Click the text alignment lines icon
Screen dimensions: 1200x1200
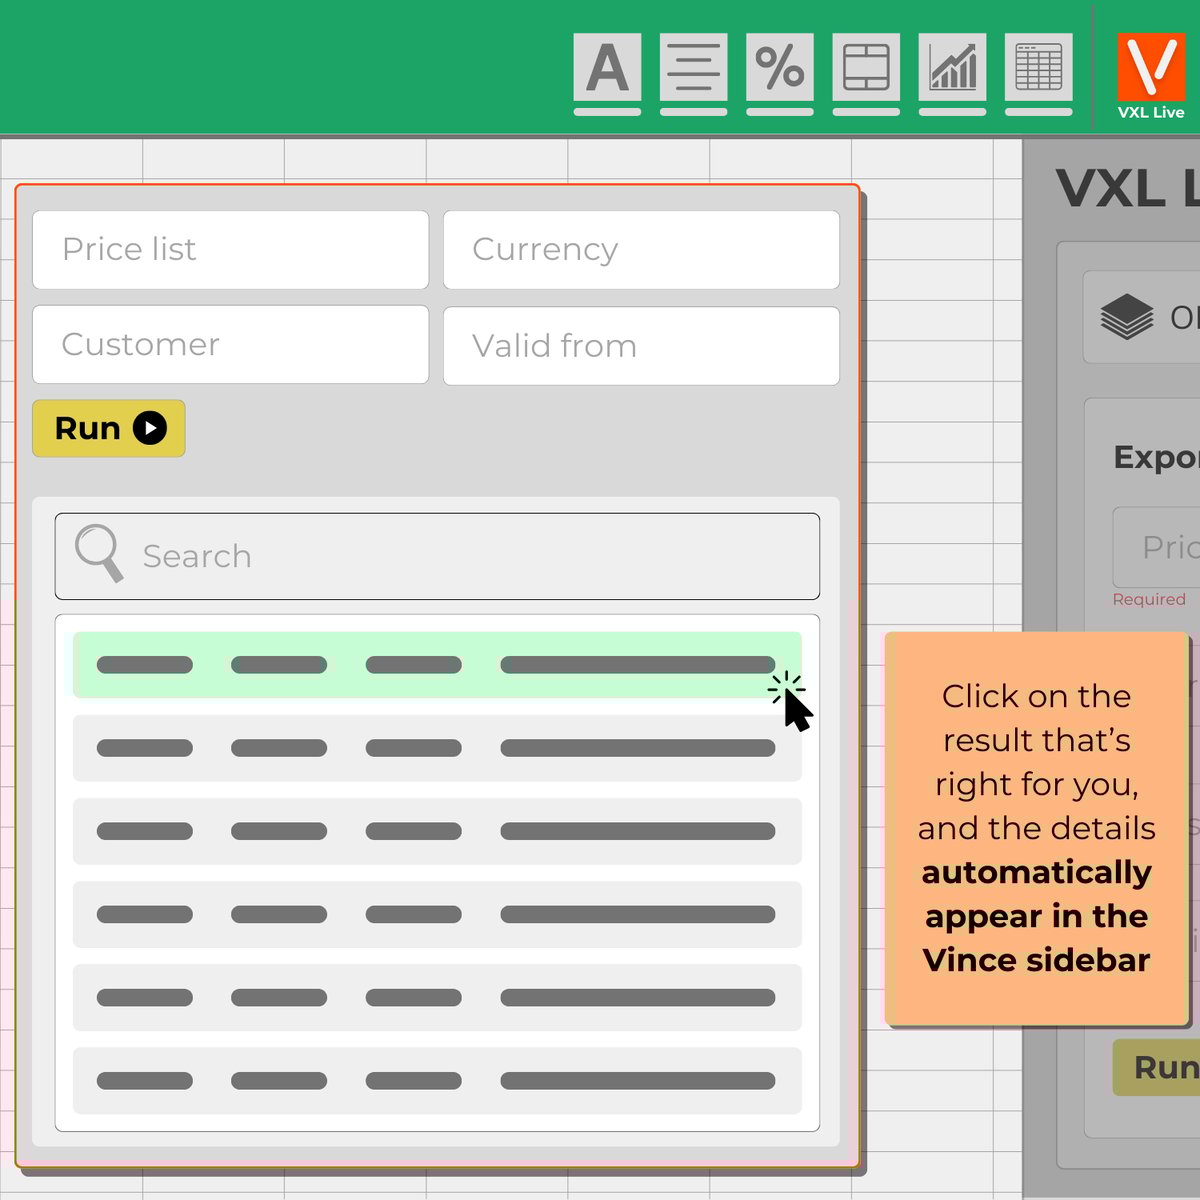pyautogui.click(x=693, y=67)
